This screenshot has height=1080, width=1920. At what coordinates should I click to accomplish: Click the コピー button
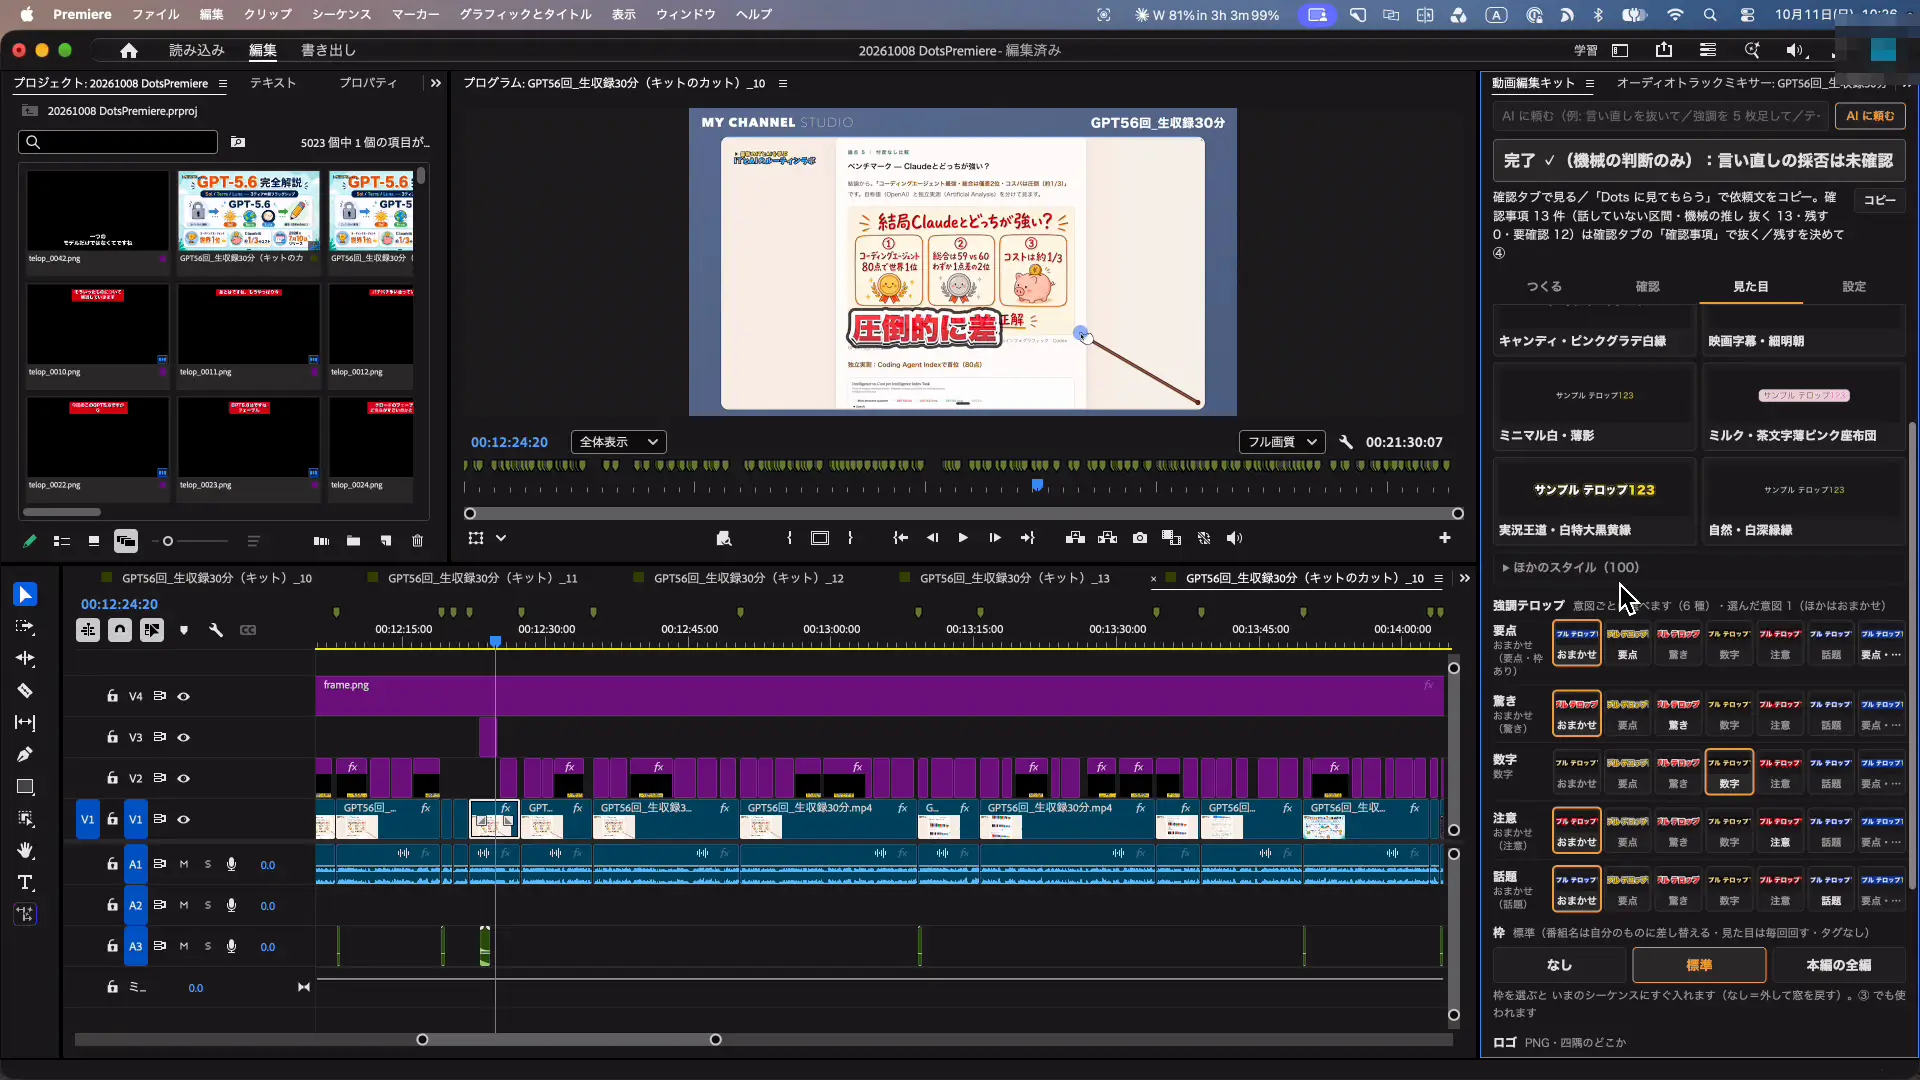click(1879, 200)
